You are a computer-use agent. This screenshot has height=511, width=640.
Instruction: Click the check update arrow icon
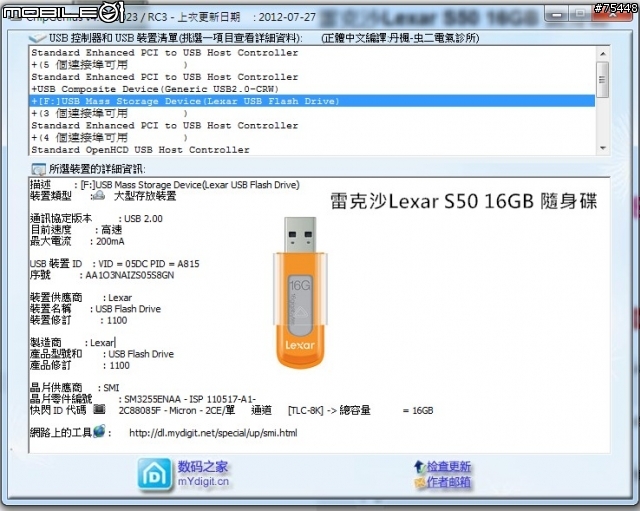click(419, 466)
